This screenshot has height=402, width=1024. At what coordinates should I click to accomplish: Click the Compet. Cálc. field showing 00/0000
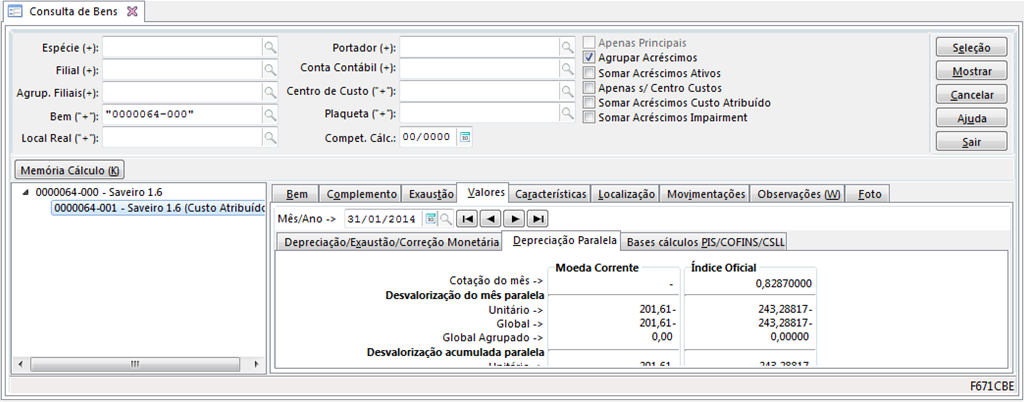click(x=428, y=137)
